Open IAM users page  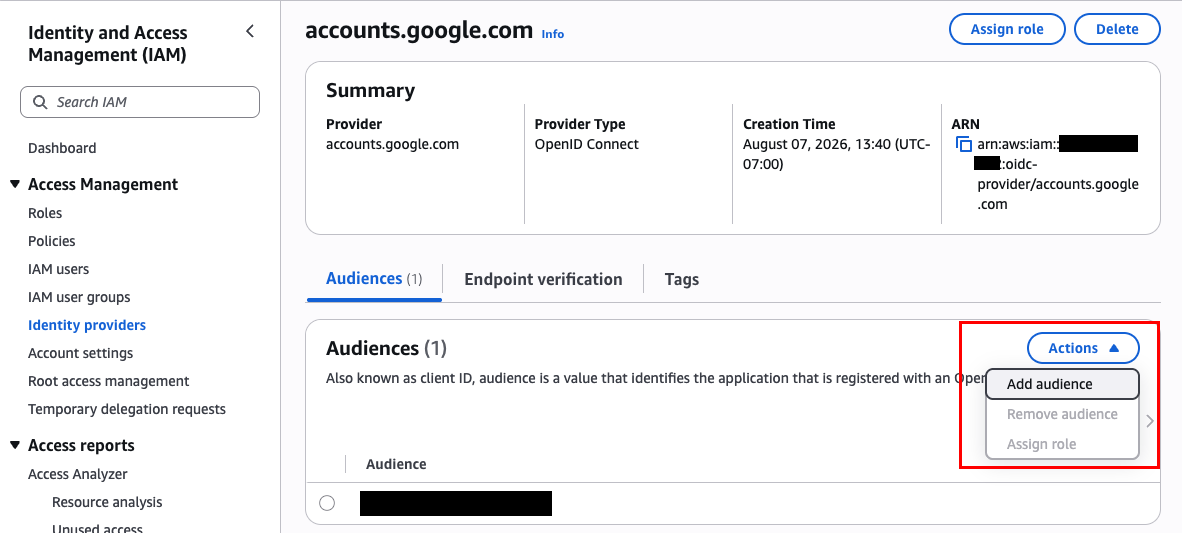click(58, 269)
